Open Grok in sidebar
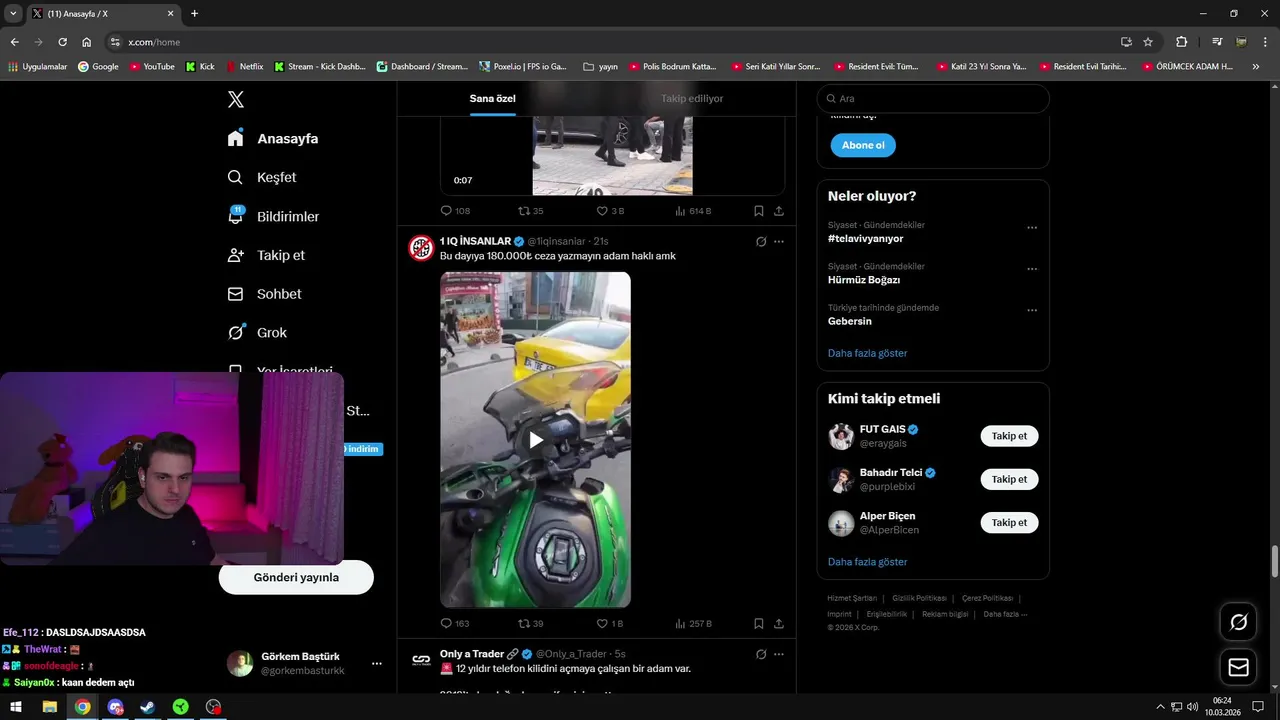Viewport: 1280px width, 720px height. tap(257, 333)
